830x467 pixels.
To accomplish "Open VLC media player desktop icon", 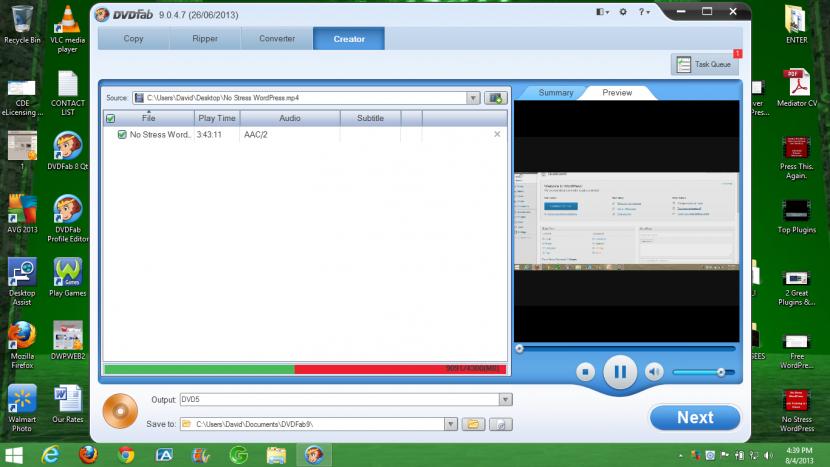I will (x=68, y=29).
